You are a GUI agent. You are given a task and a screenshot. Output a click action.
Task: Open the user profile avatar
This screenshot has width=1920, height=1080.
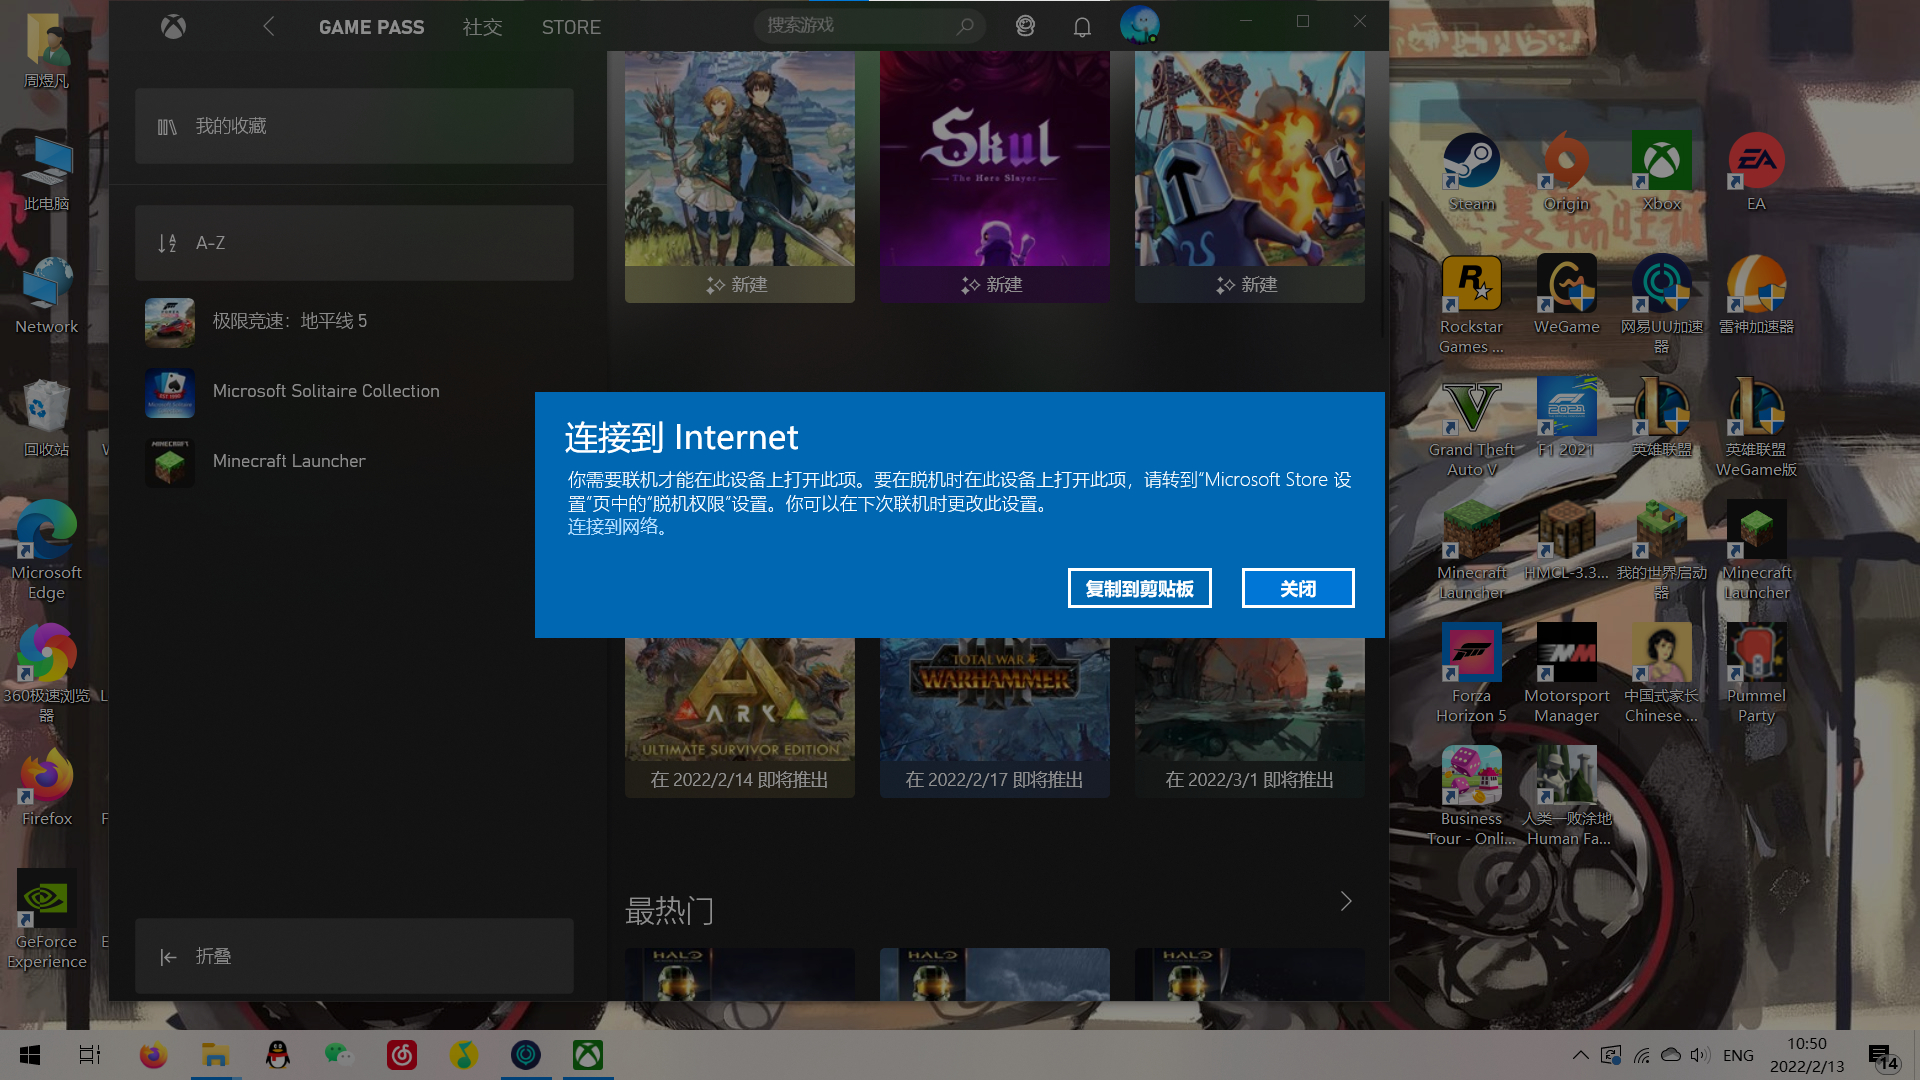click(1139, 25)
